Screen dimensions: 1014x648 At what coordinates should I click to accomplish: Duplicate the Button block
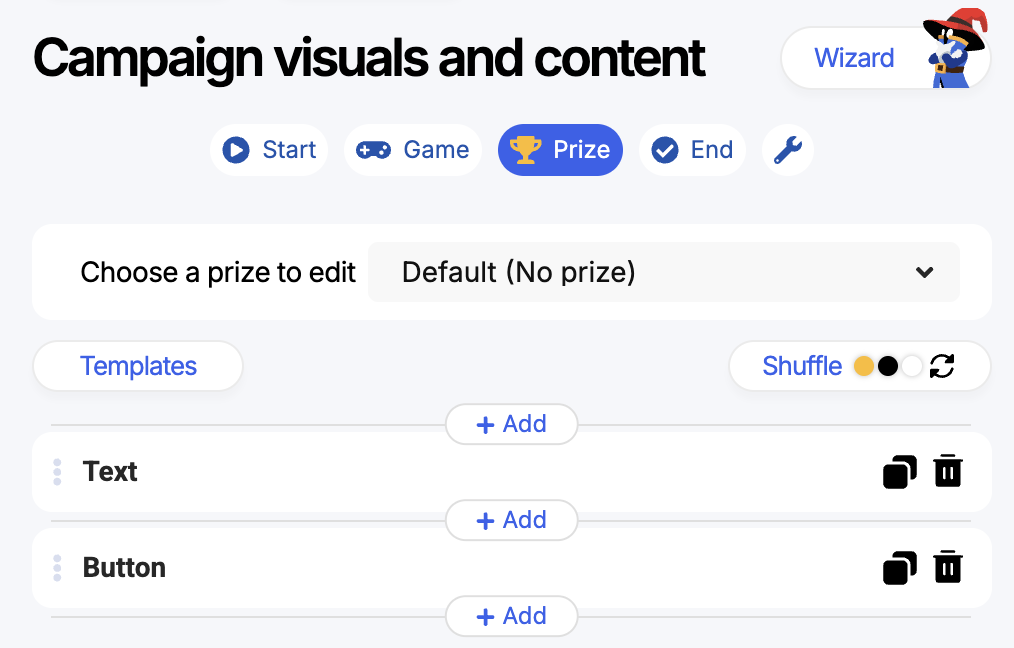[900, 568]
